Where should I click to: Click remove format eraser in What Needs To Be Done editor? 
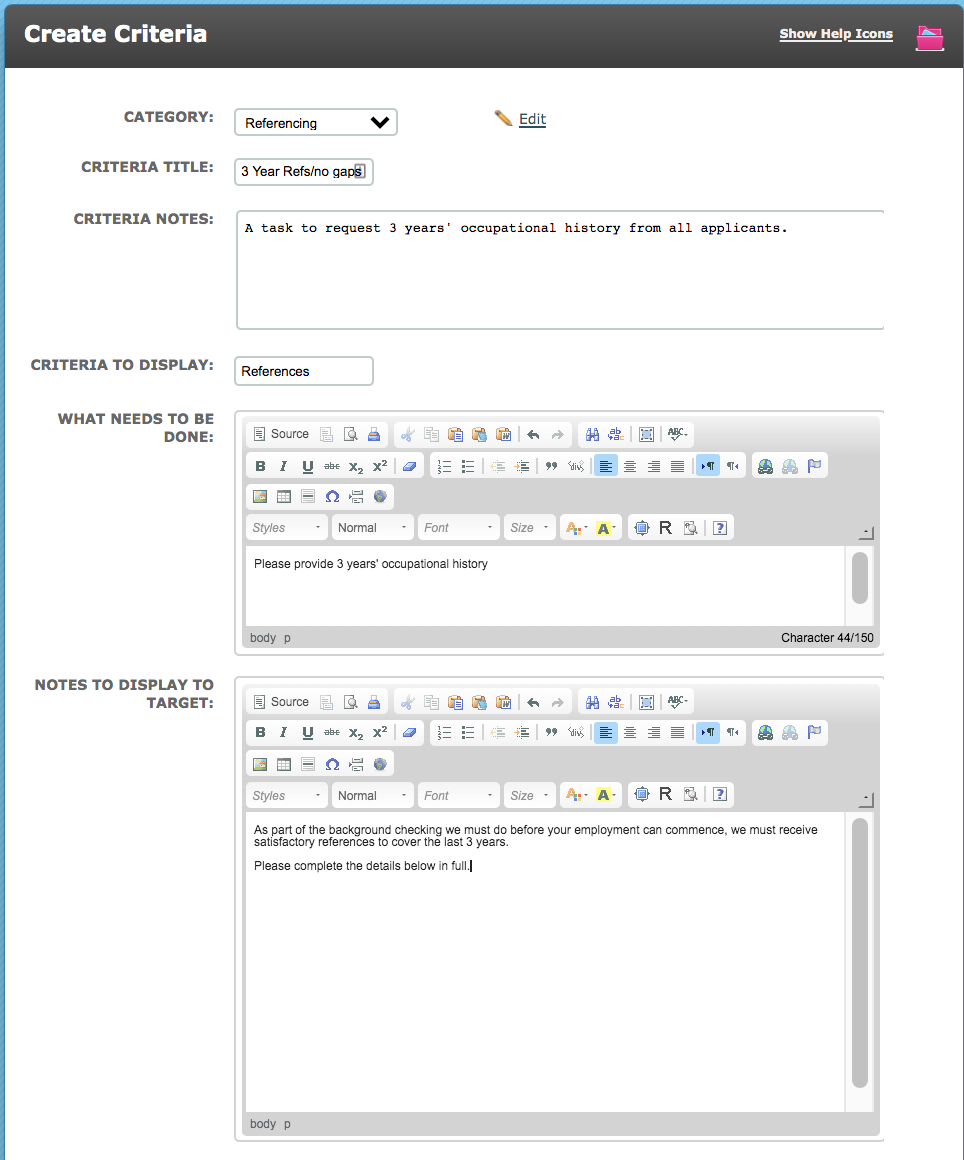tap(409, 466)
